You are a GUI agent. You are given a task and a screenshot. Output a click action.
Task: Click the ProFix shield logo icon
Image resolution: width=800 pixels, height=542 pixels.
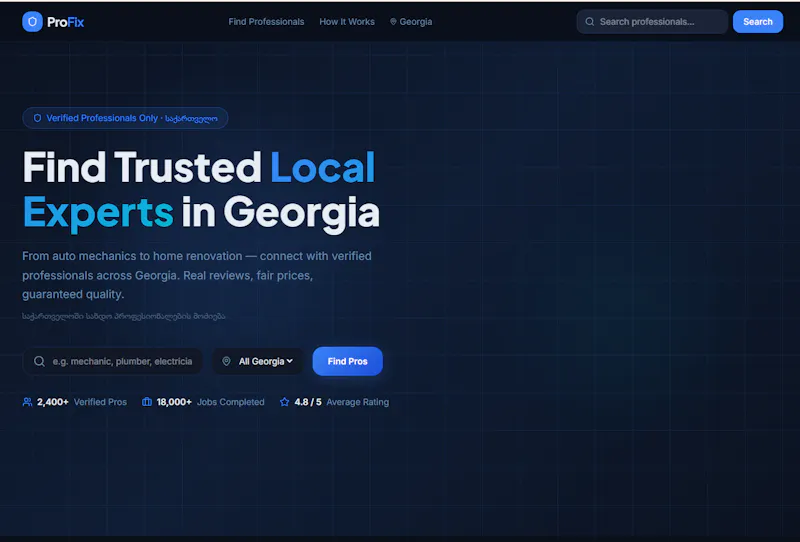click(32, 22)
